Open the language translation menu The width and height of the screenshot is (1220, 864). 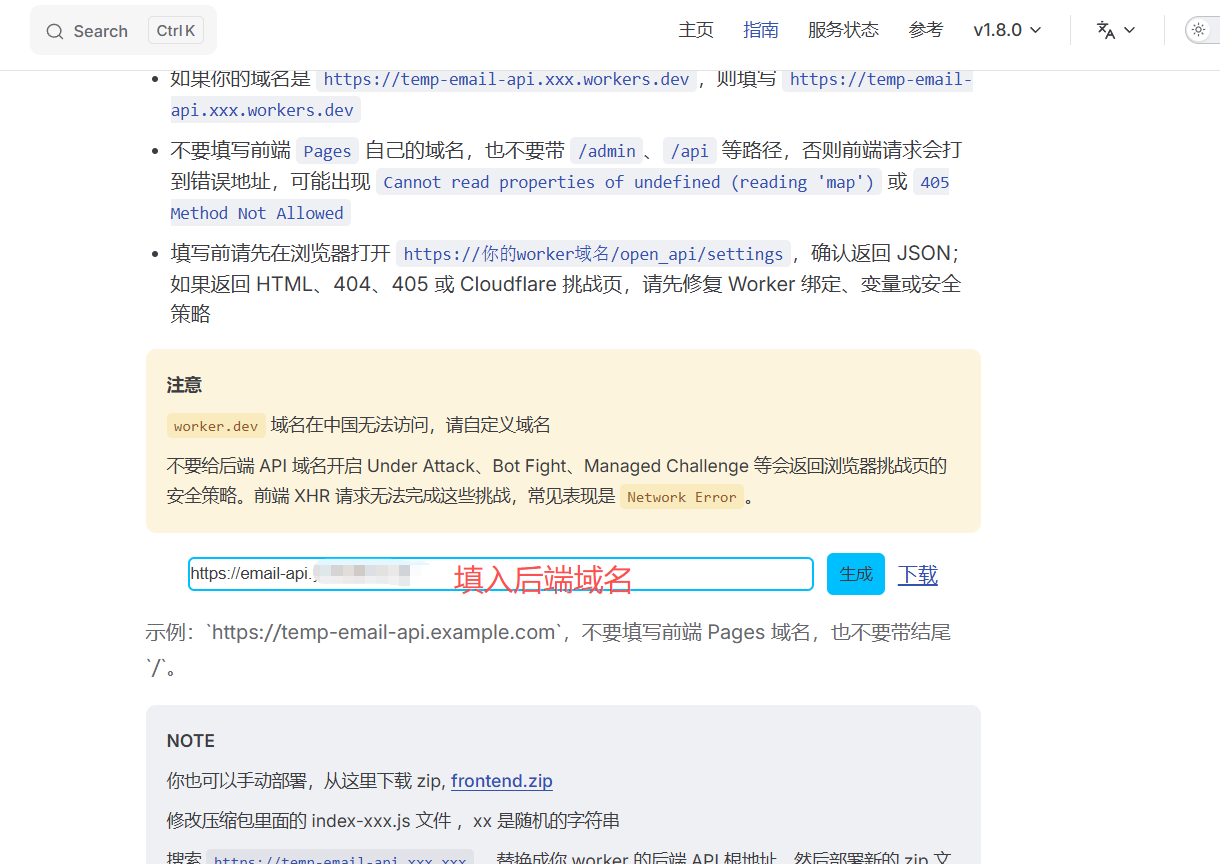[x=1116, y=30]
